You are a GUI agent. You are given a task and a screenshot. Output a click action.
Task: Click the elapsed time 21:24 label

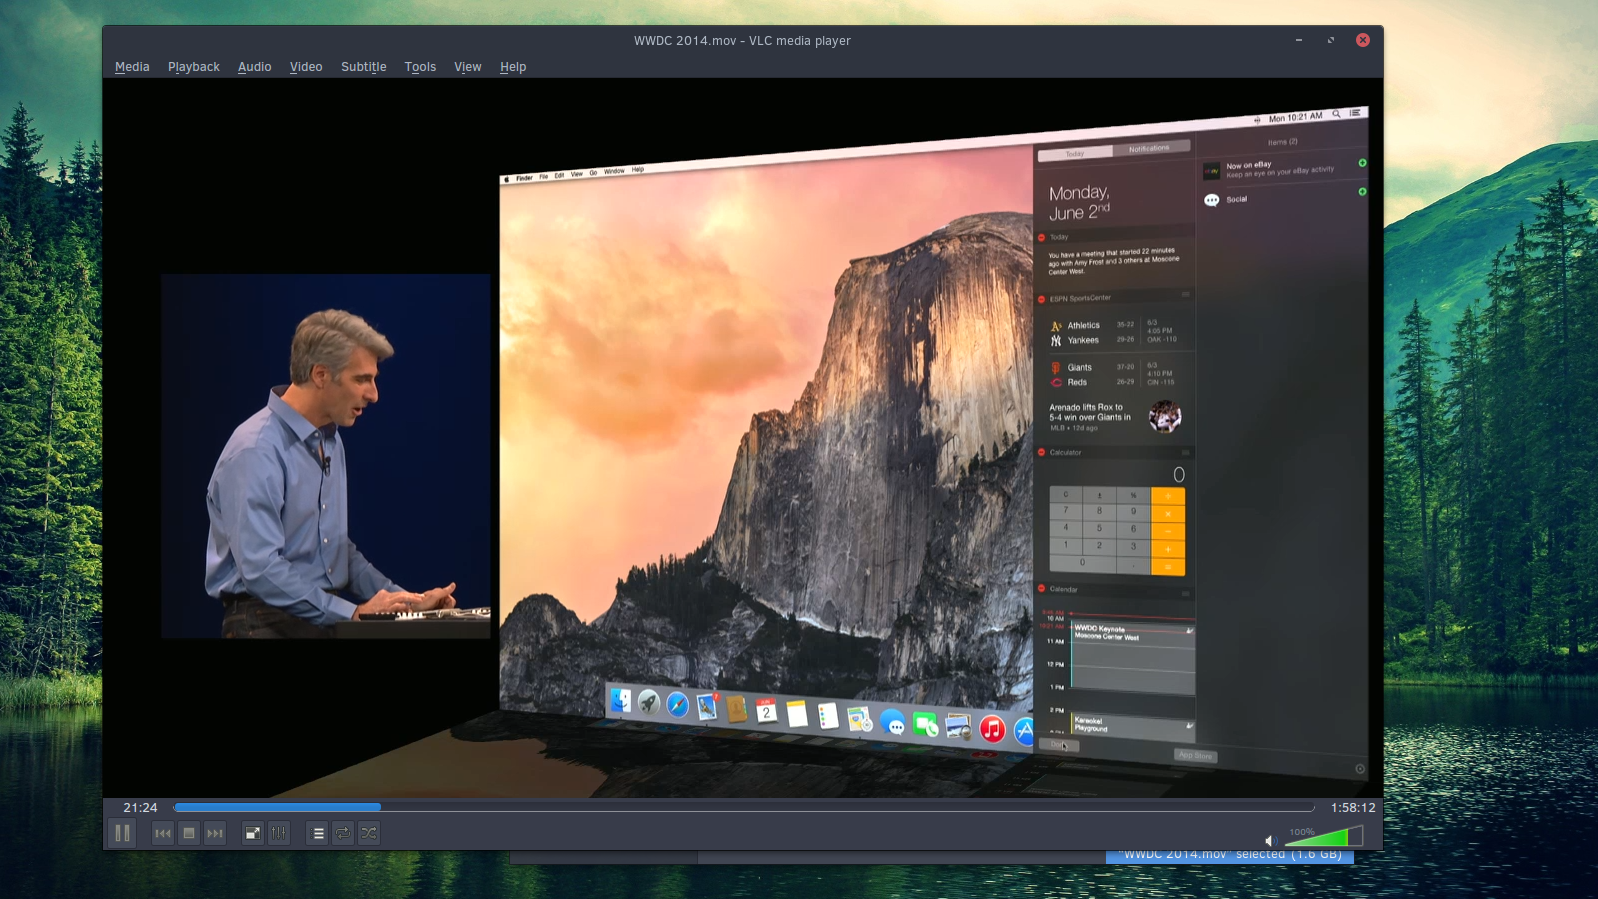(140, 807)
